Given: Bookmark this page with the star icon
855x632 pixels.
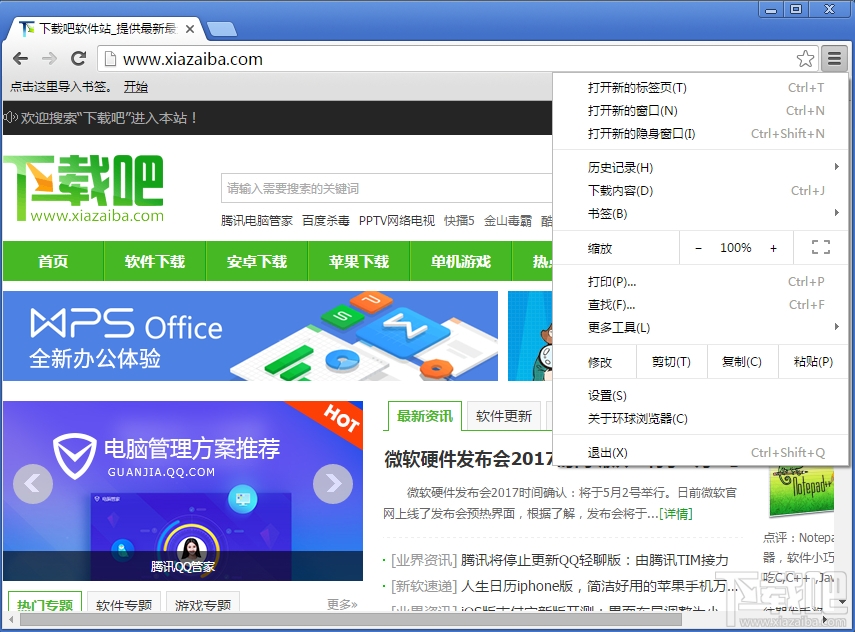Looking at the screenshot, I should click(806, 59).
